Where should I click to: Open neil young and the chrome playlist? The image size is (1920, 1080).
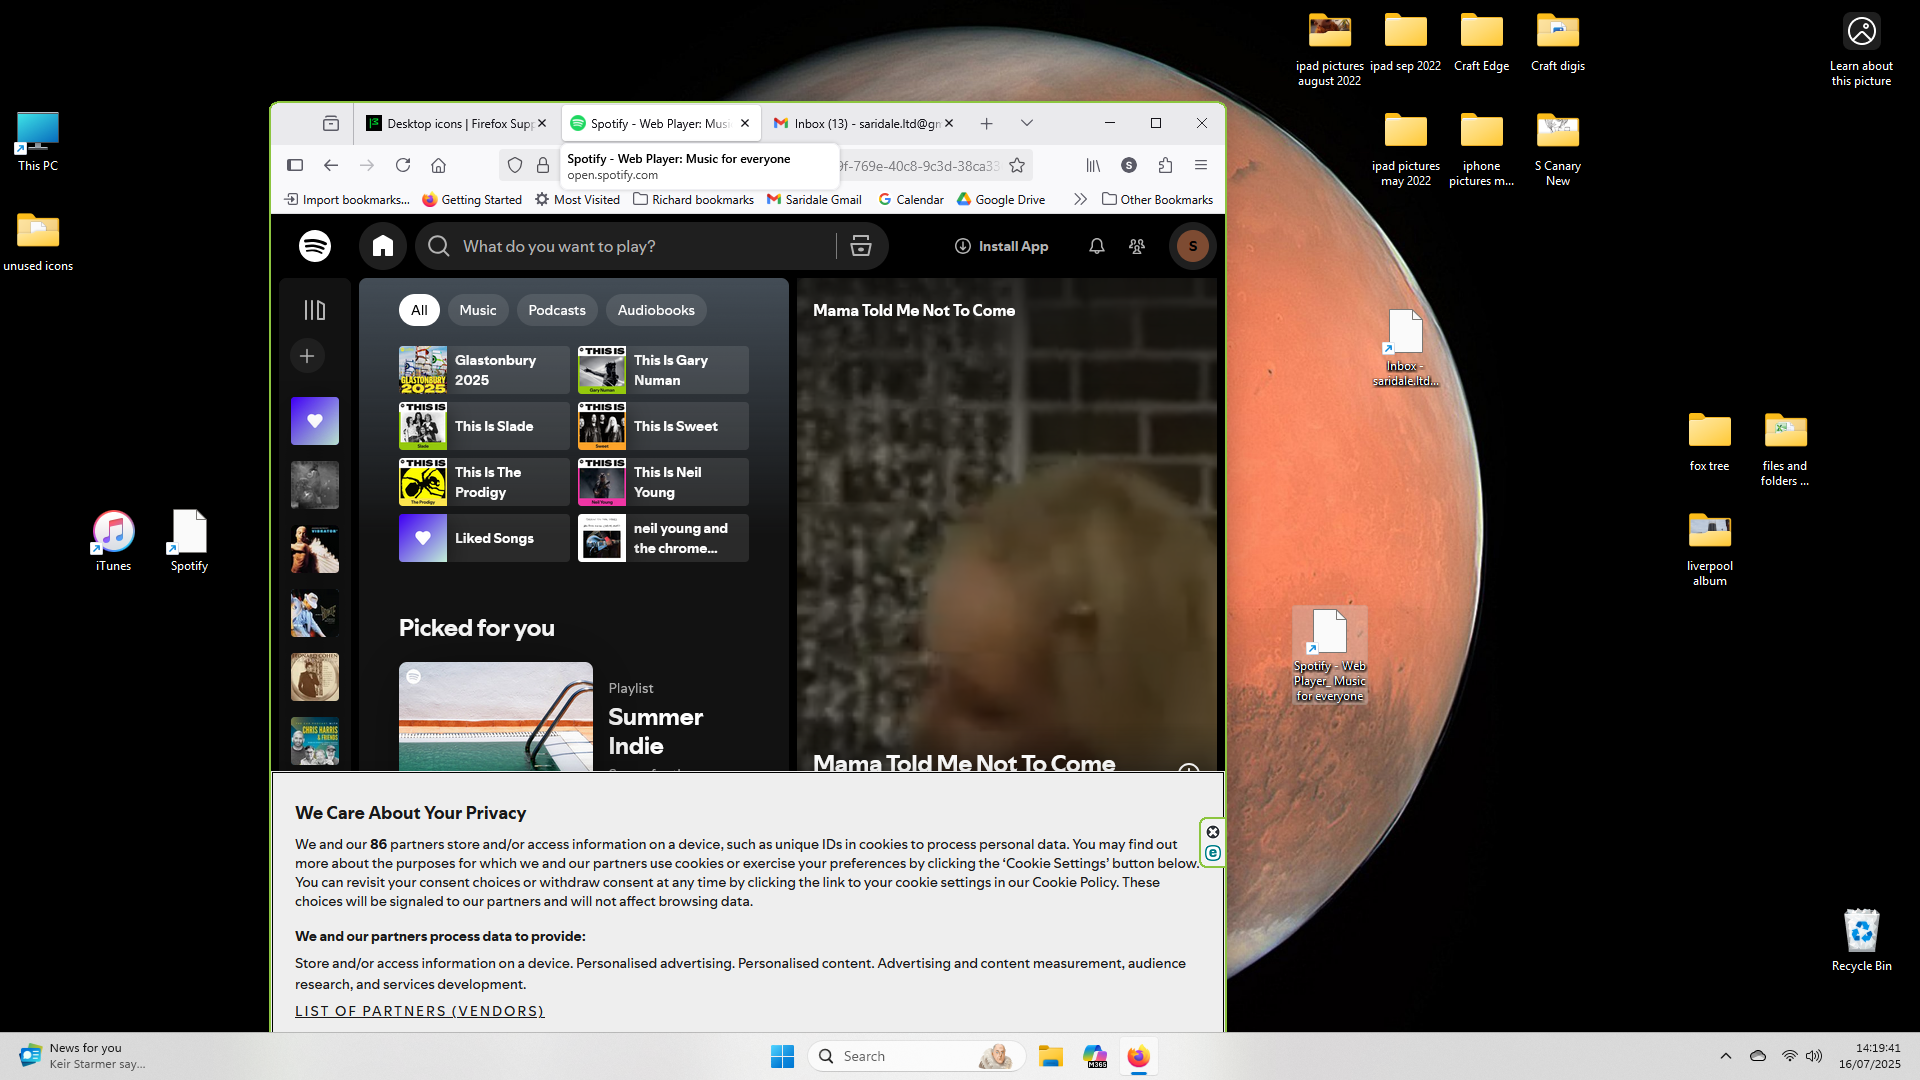coord(663,538)
